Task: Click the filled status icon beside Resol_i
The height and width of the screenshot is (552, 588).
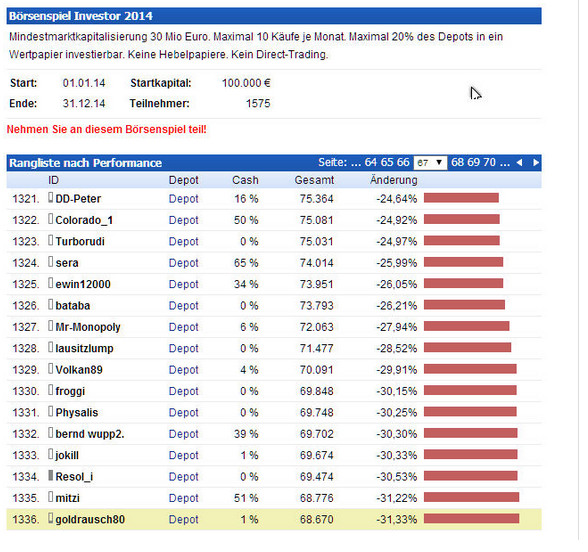Action: click(x=51, y=476)
